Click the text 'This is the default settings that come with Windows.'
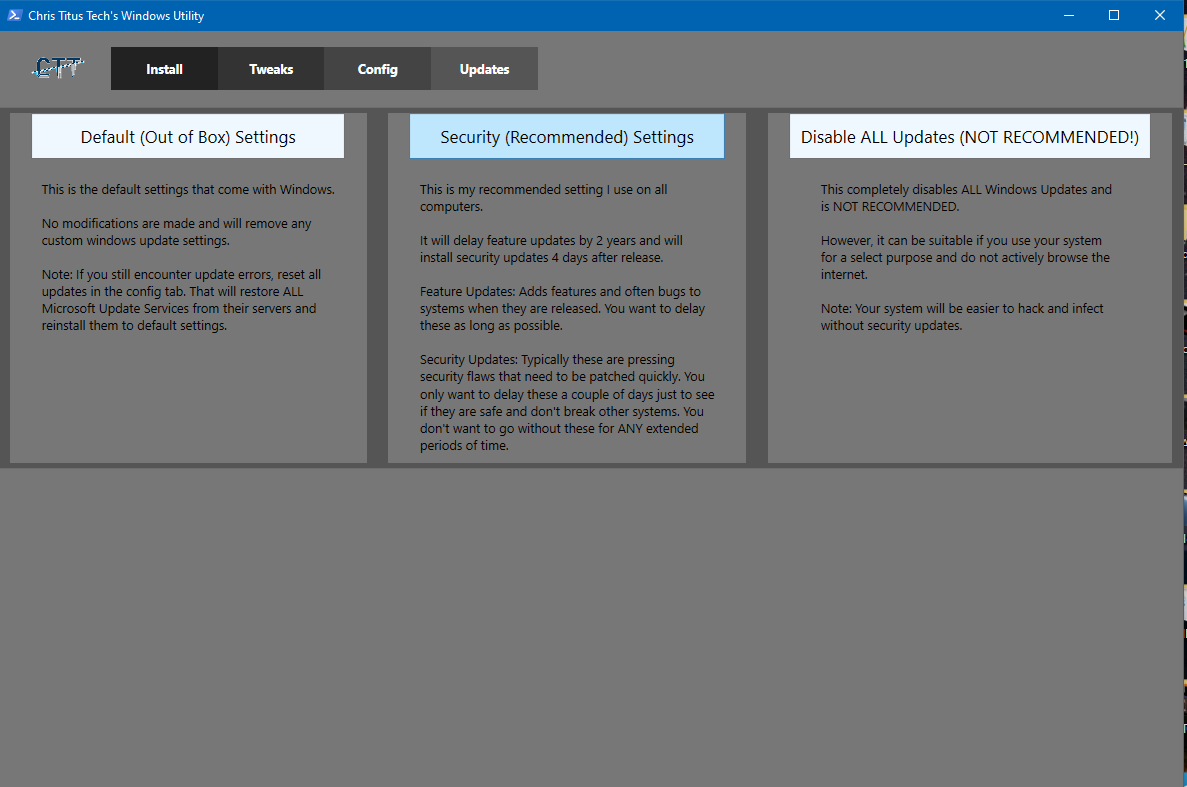The width and height of the screenshot is (1187, 787). tap(188, 189)
